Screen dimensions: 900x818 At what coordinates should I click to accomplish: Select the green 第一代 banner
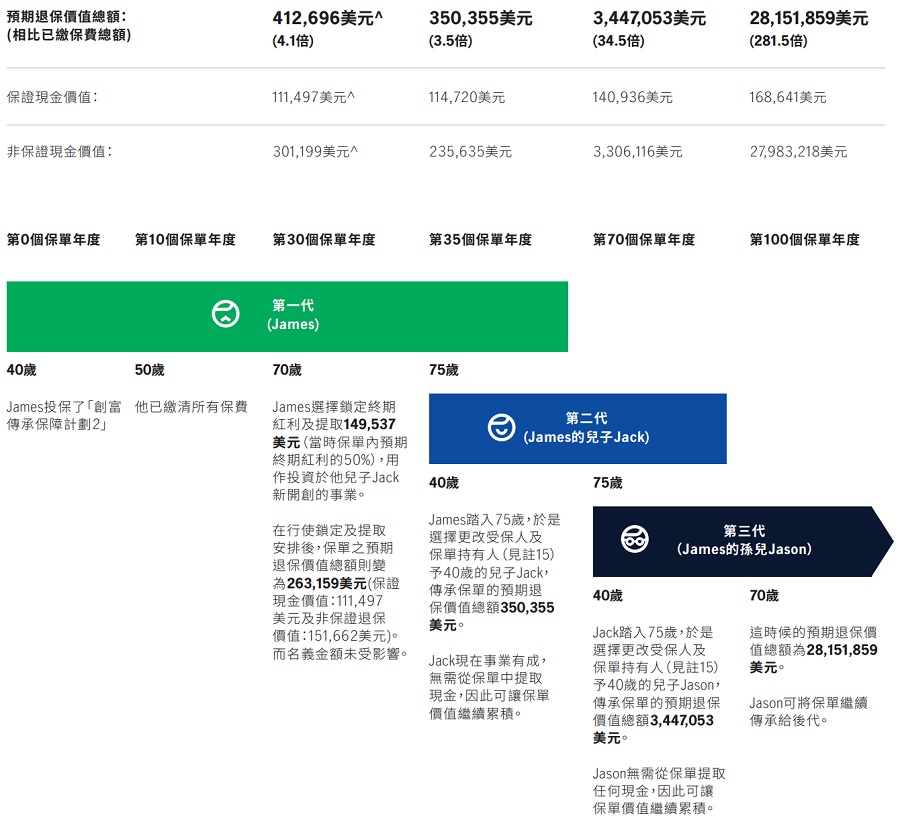(288, 316)
